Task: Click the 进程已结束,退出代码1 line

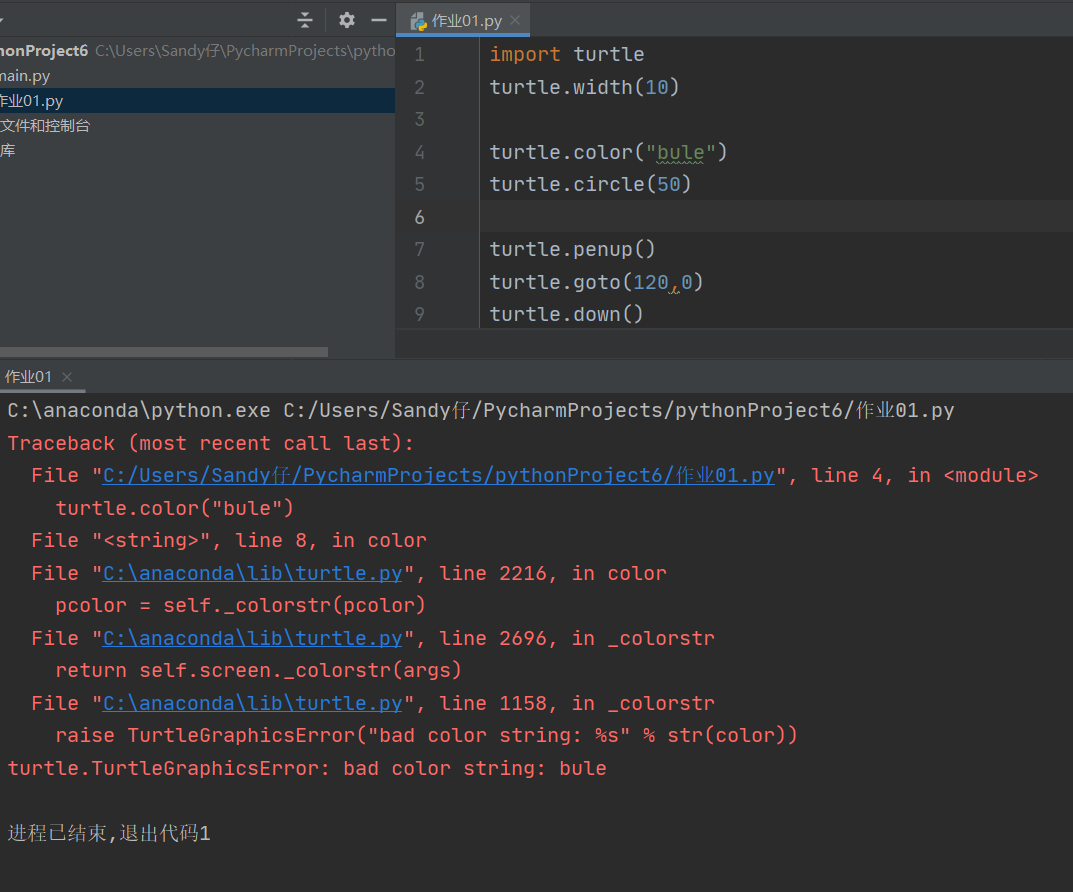Action: [x=109, y=833]
